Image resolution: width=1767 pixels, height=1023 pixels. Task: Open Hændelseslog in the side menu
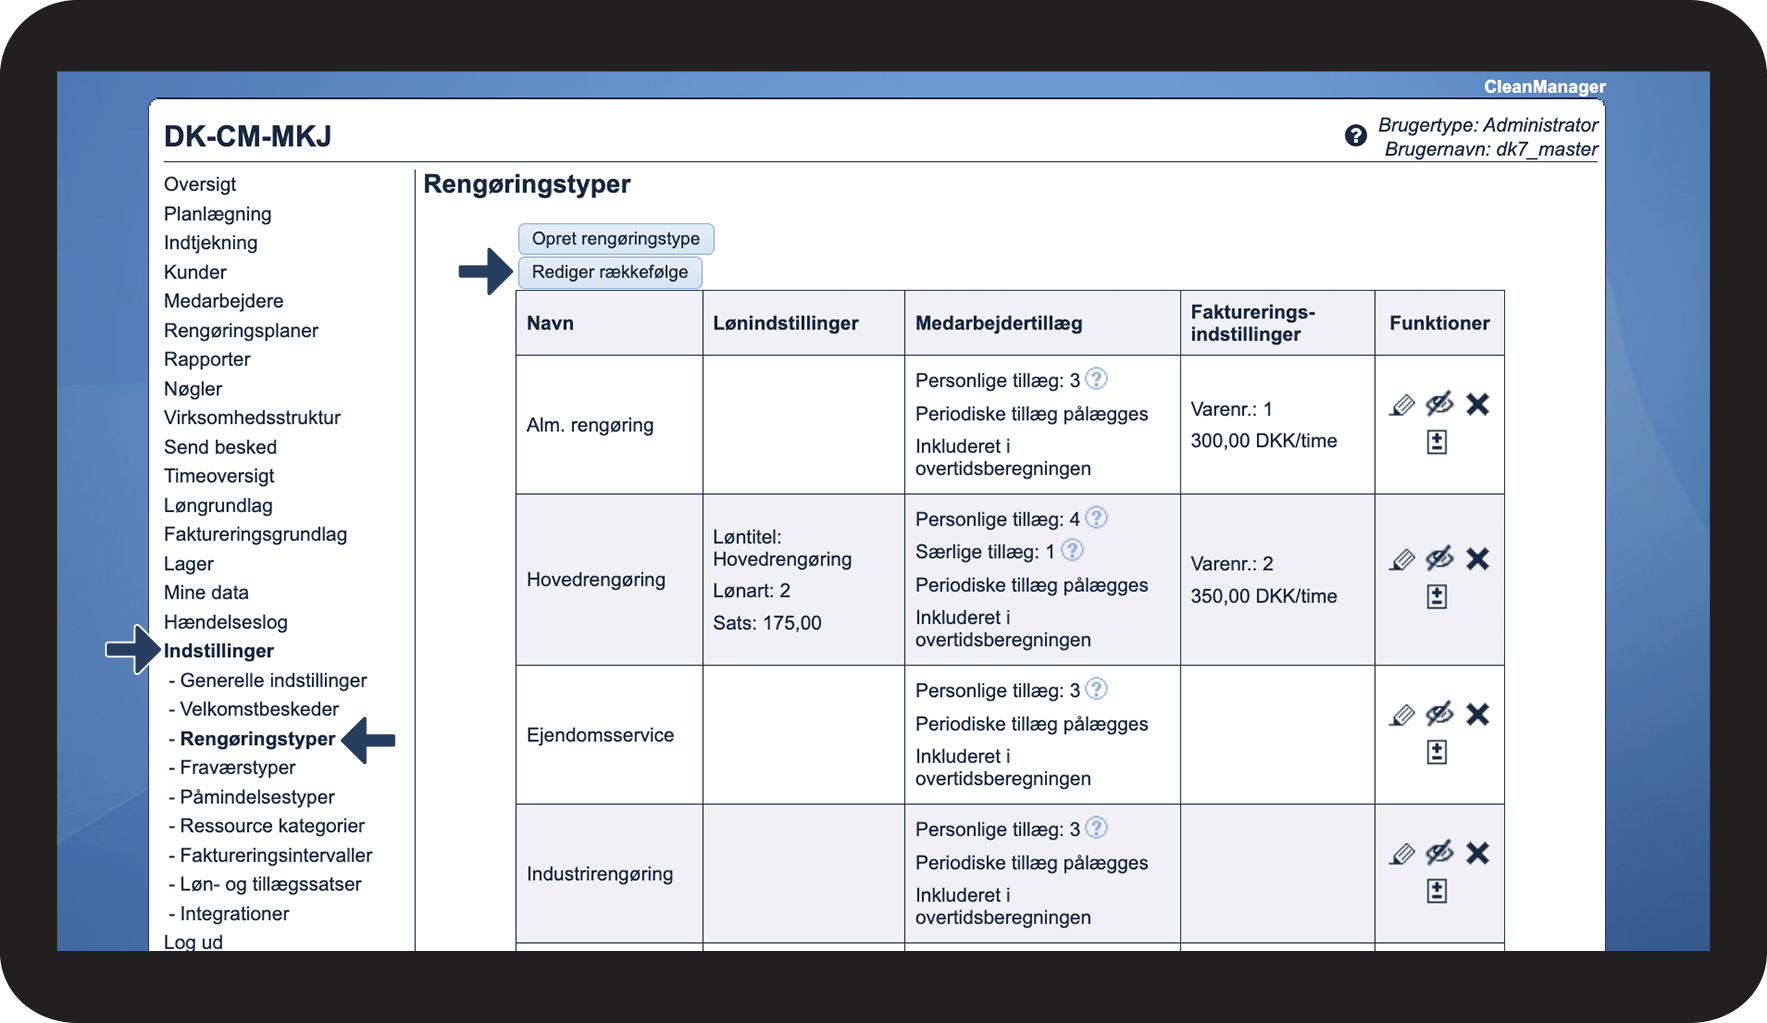tap(226, 622)
